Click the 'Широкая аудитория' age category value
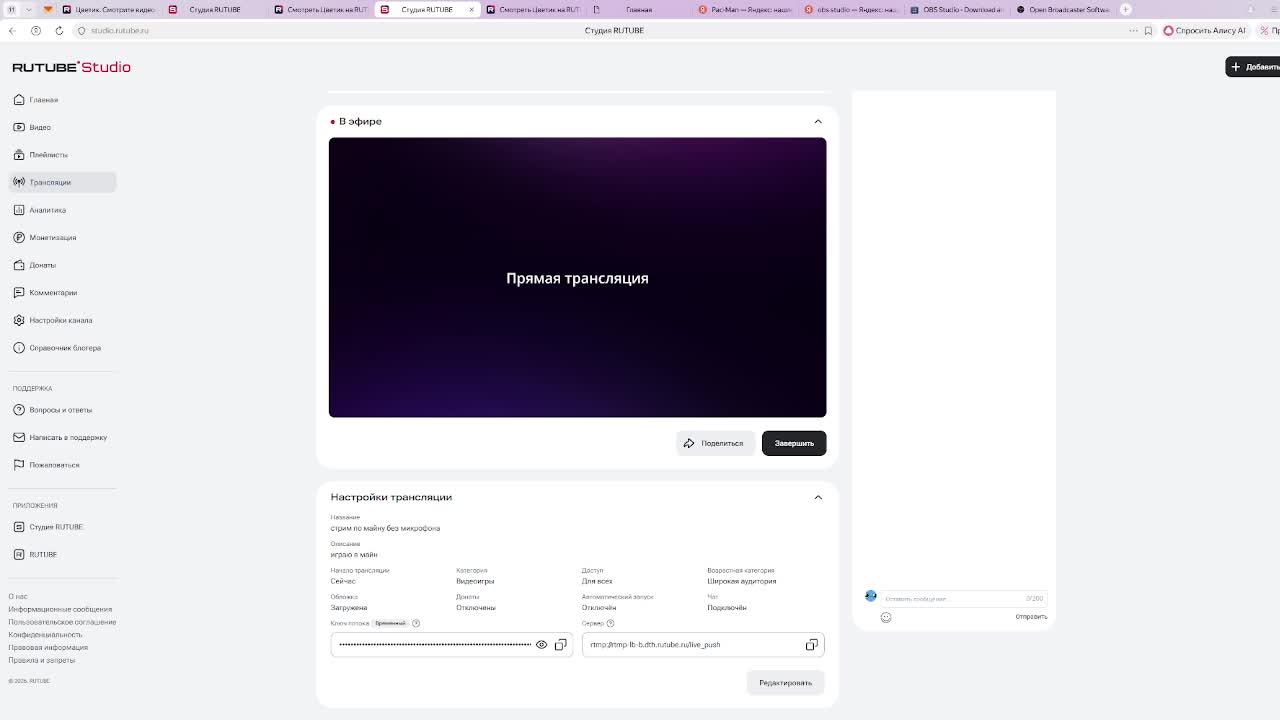The image size is (1280, 720). click(x=741, y=581)
